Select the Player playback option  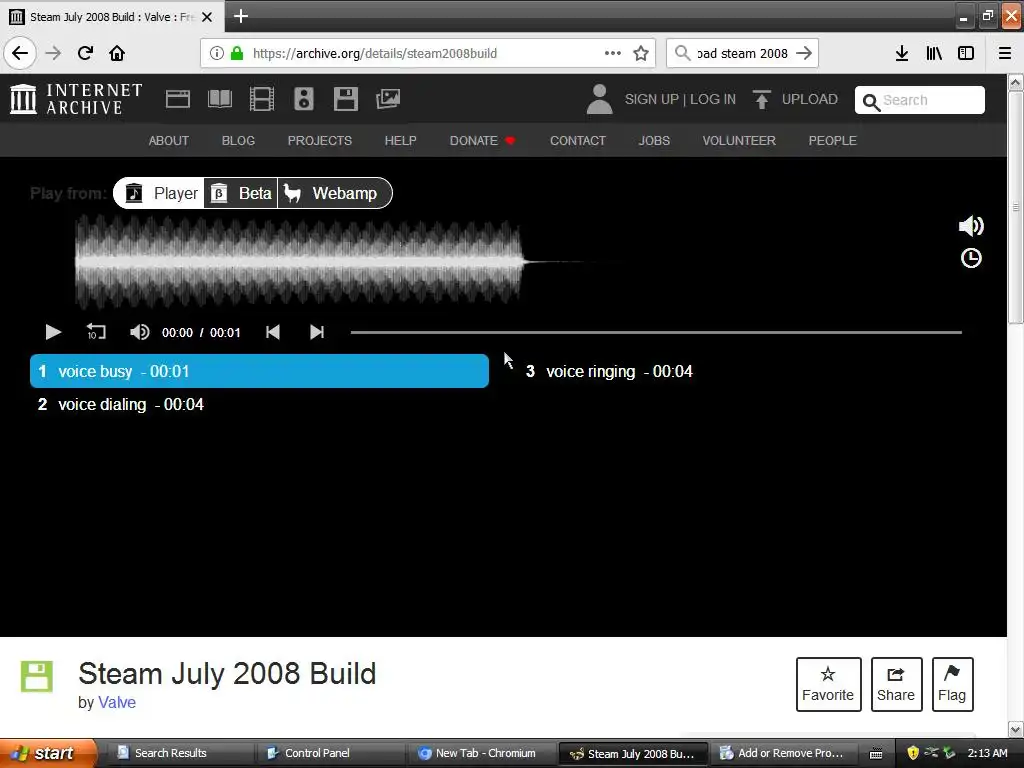159,193
